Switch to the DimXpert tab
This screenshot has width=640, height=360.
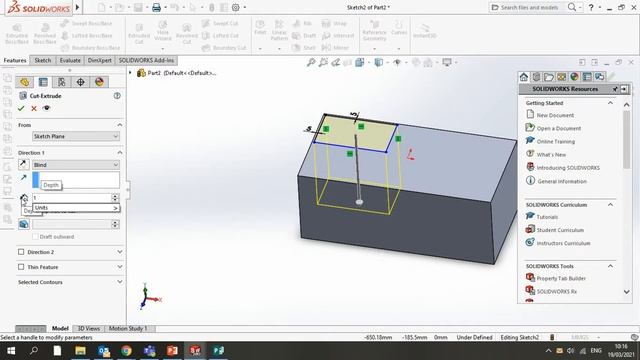click(100, 60)
